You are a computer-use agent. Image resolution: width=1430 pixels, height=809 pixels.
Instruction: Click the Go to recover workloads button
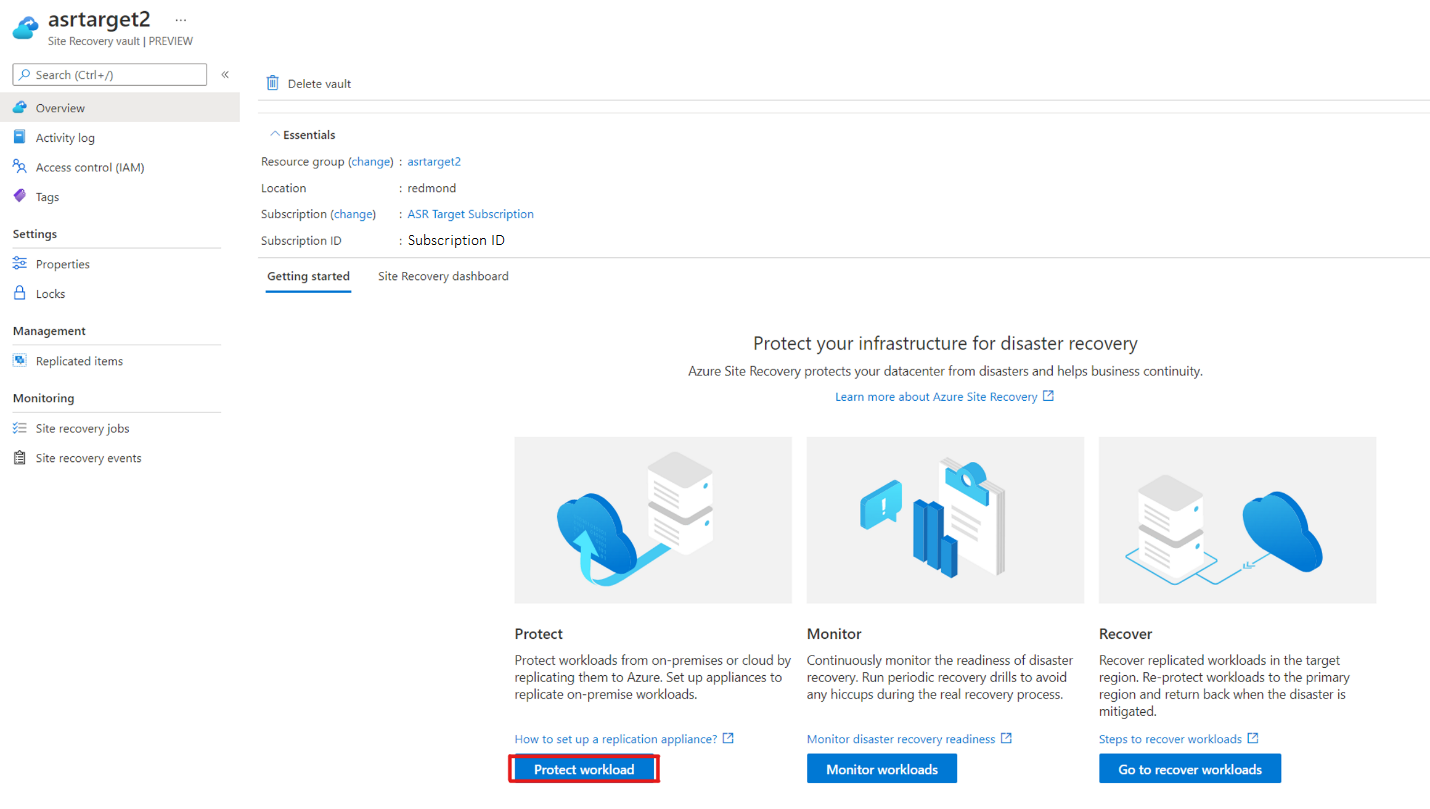(x=1190, y=769)
